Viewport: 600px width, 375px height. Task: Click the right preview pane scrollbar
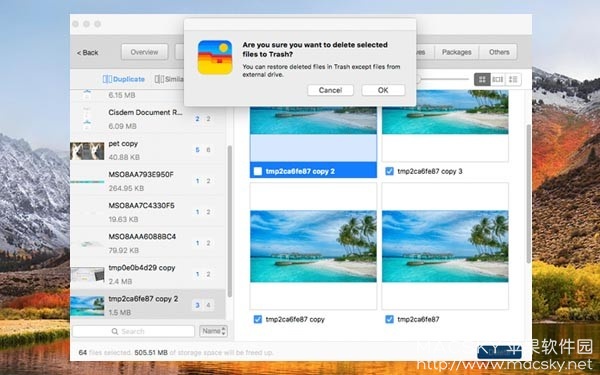(x=528, y=193)
